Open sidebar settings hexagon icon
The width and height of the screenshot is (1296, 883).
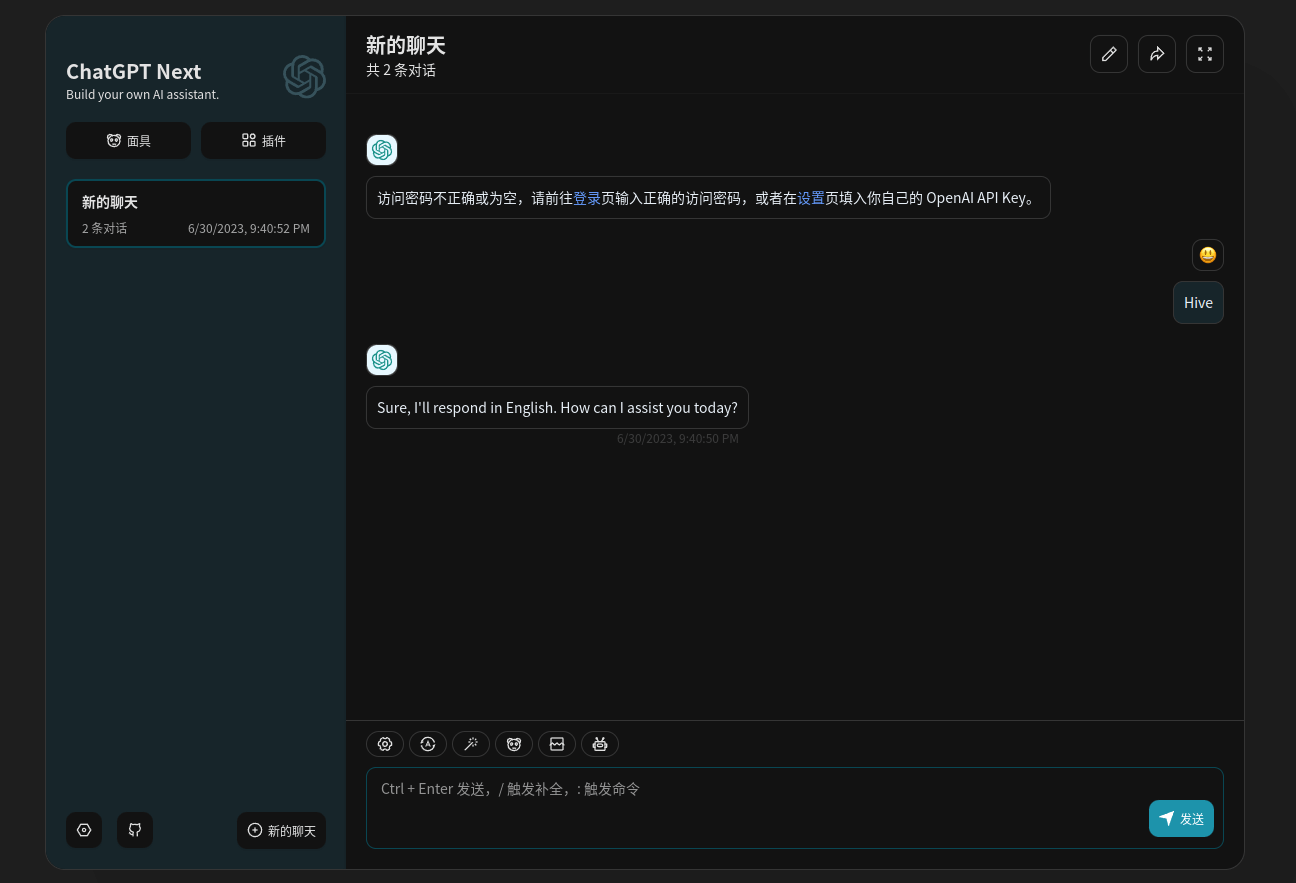(x=84, y=830)
